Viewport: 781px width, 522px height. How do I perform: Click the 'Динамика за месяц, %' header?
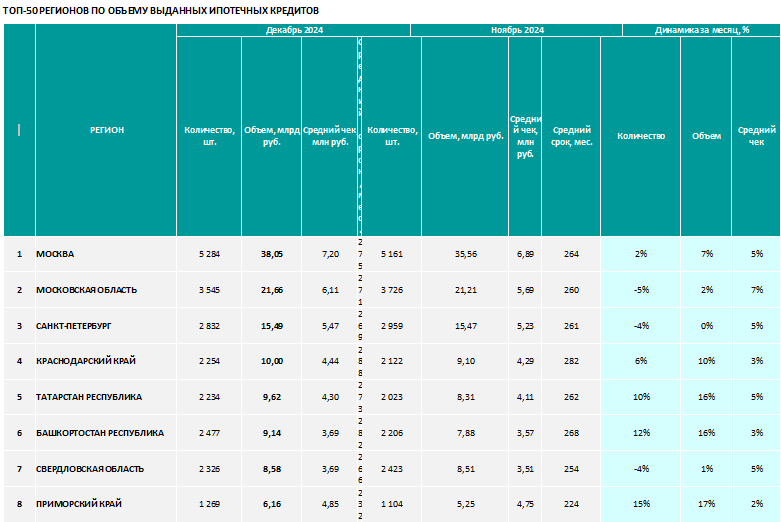[x=702, y=30]
